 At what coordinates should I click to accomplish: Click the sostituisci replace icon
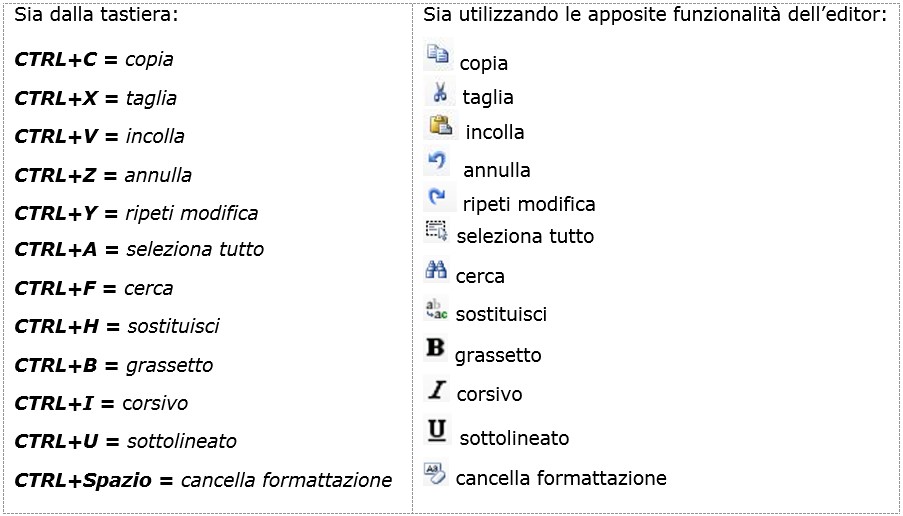point(436,309)
